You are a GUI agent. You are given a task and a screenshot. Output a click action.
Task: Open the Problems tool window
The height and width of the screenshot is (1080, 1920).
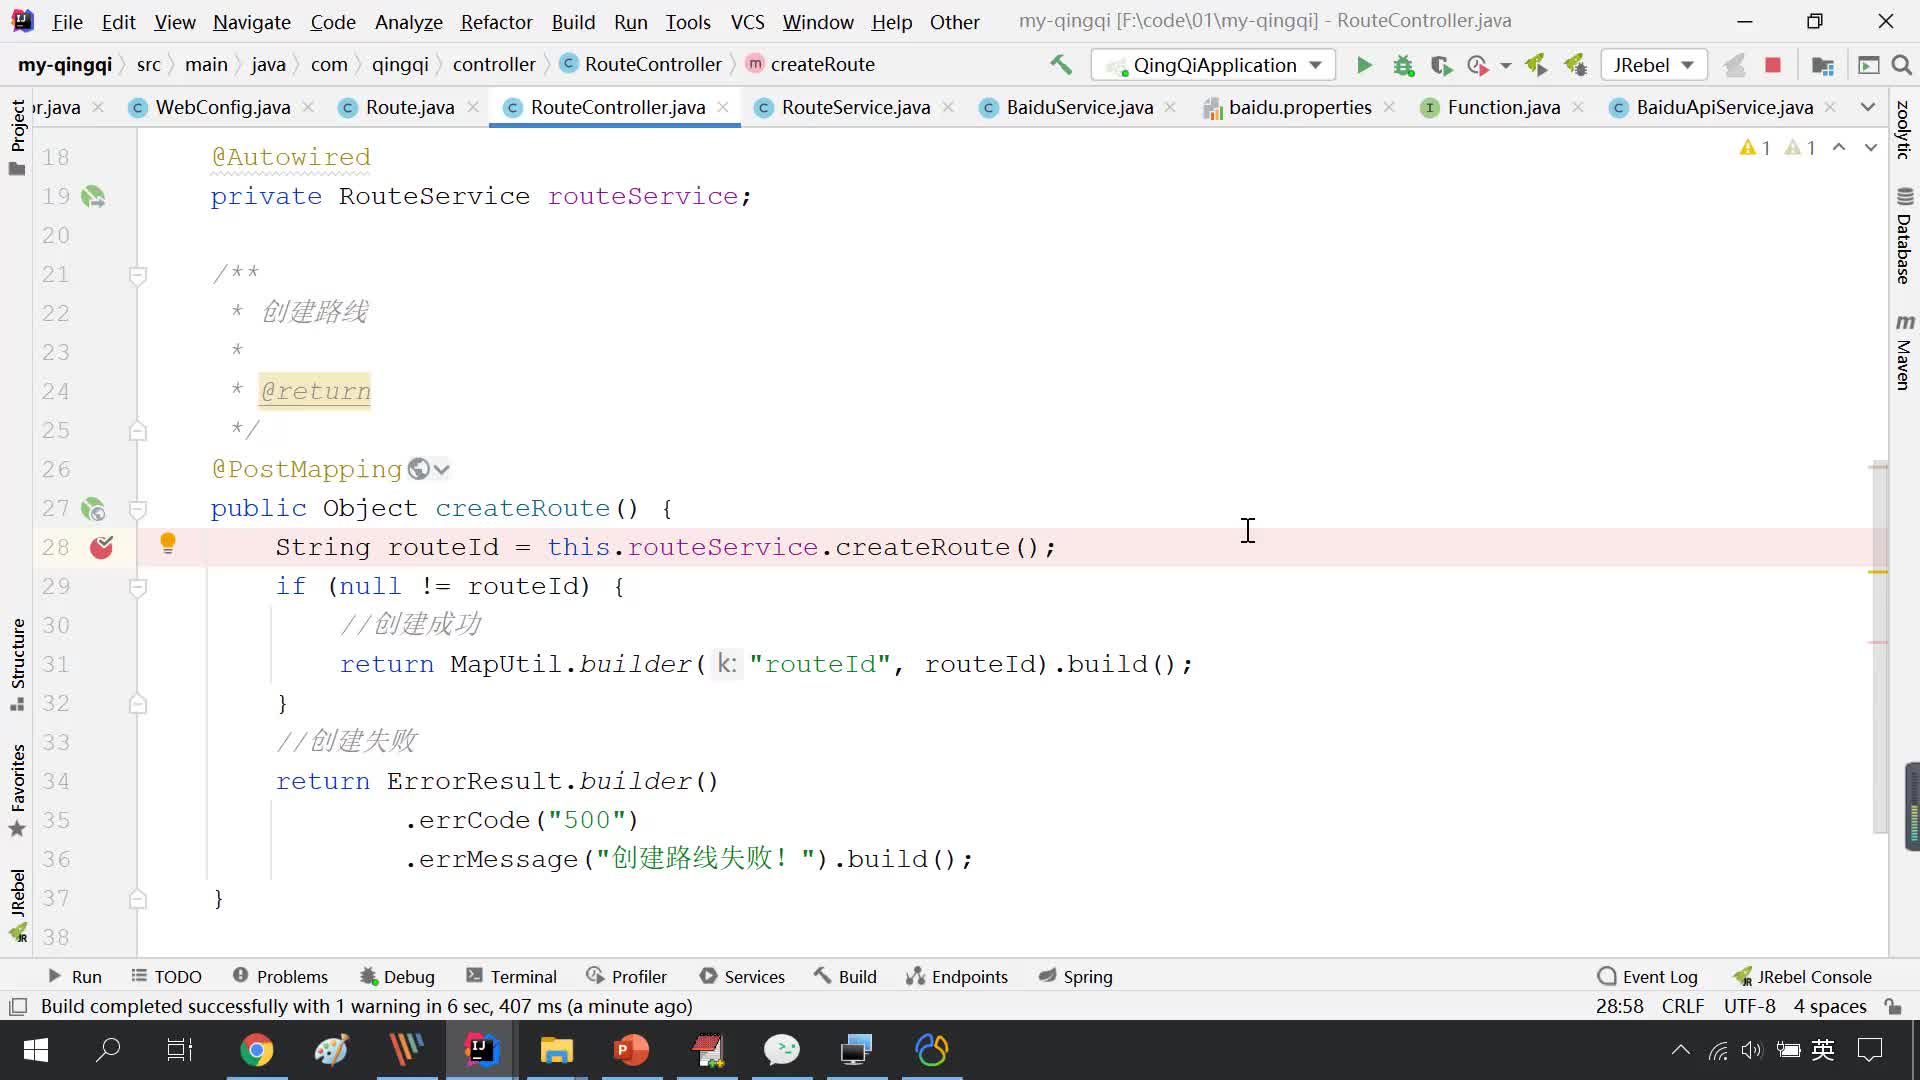[280, 977]
